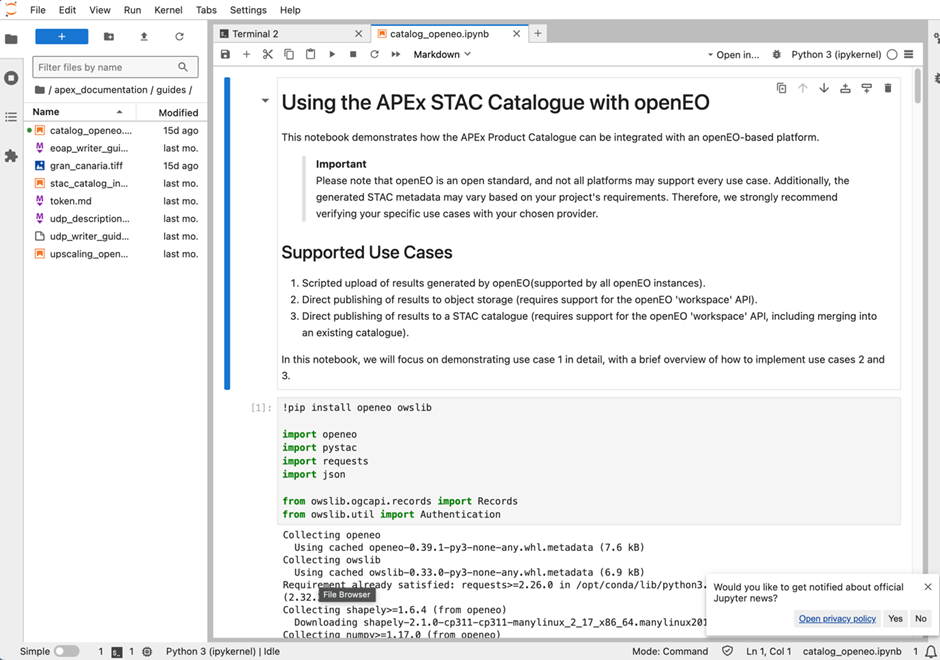Open the Help menu
This screenshot has width=940, height=660.
tap(290, 10)
